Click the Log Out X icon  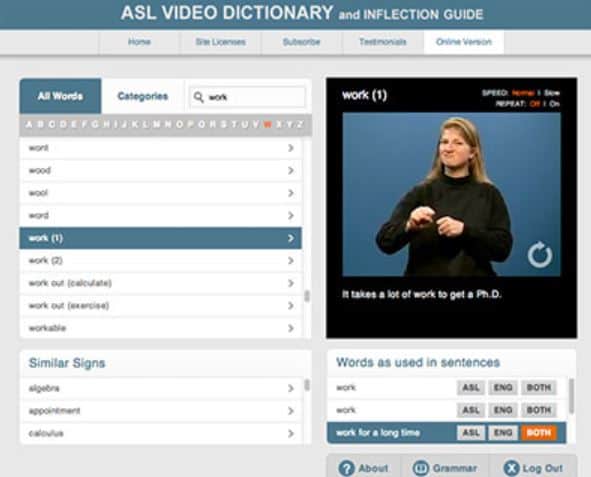pos(511,468)
